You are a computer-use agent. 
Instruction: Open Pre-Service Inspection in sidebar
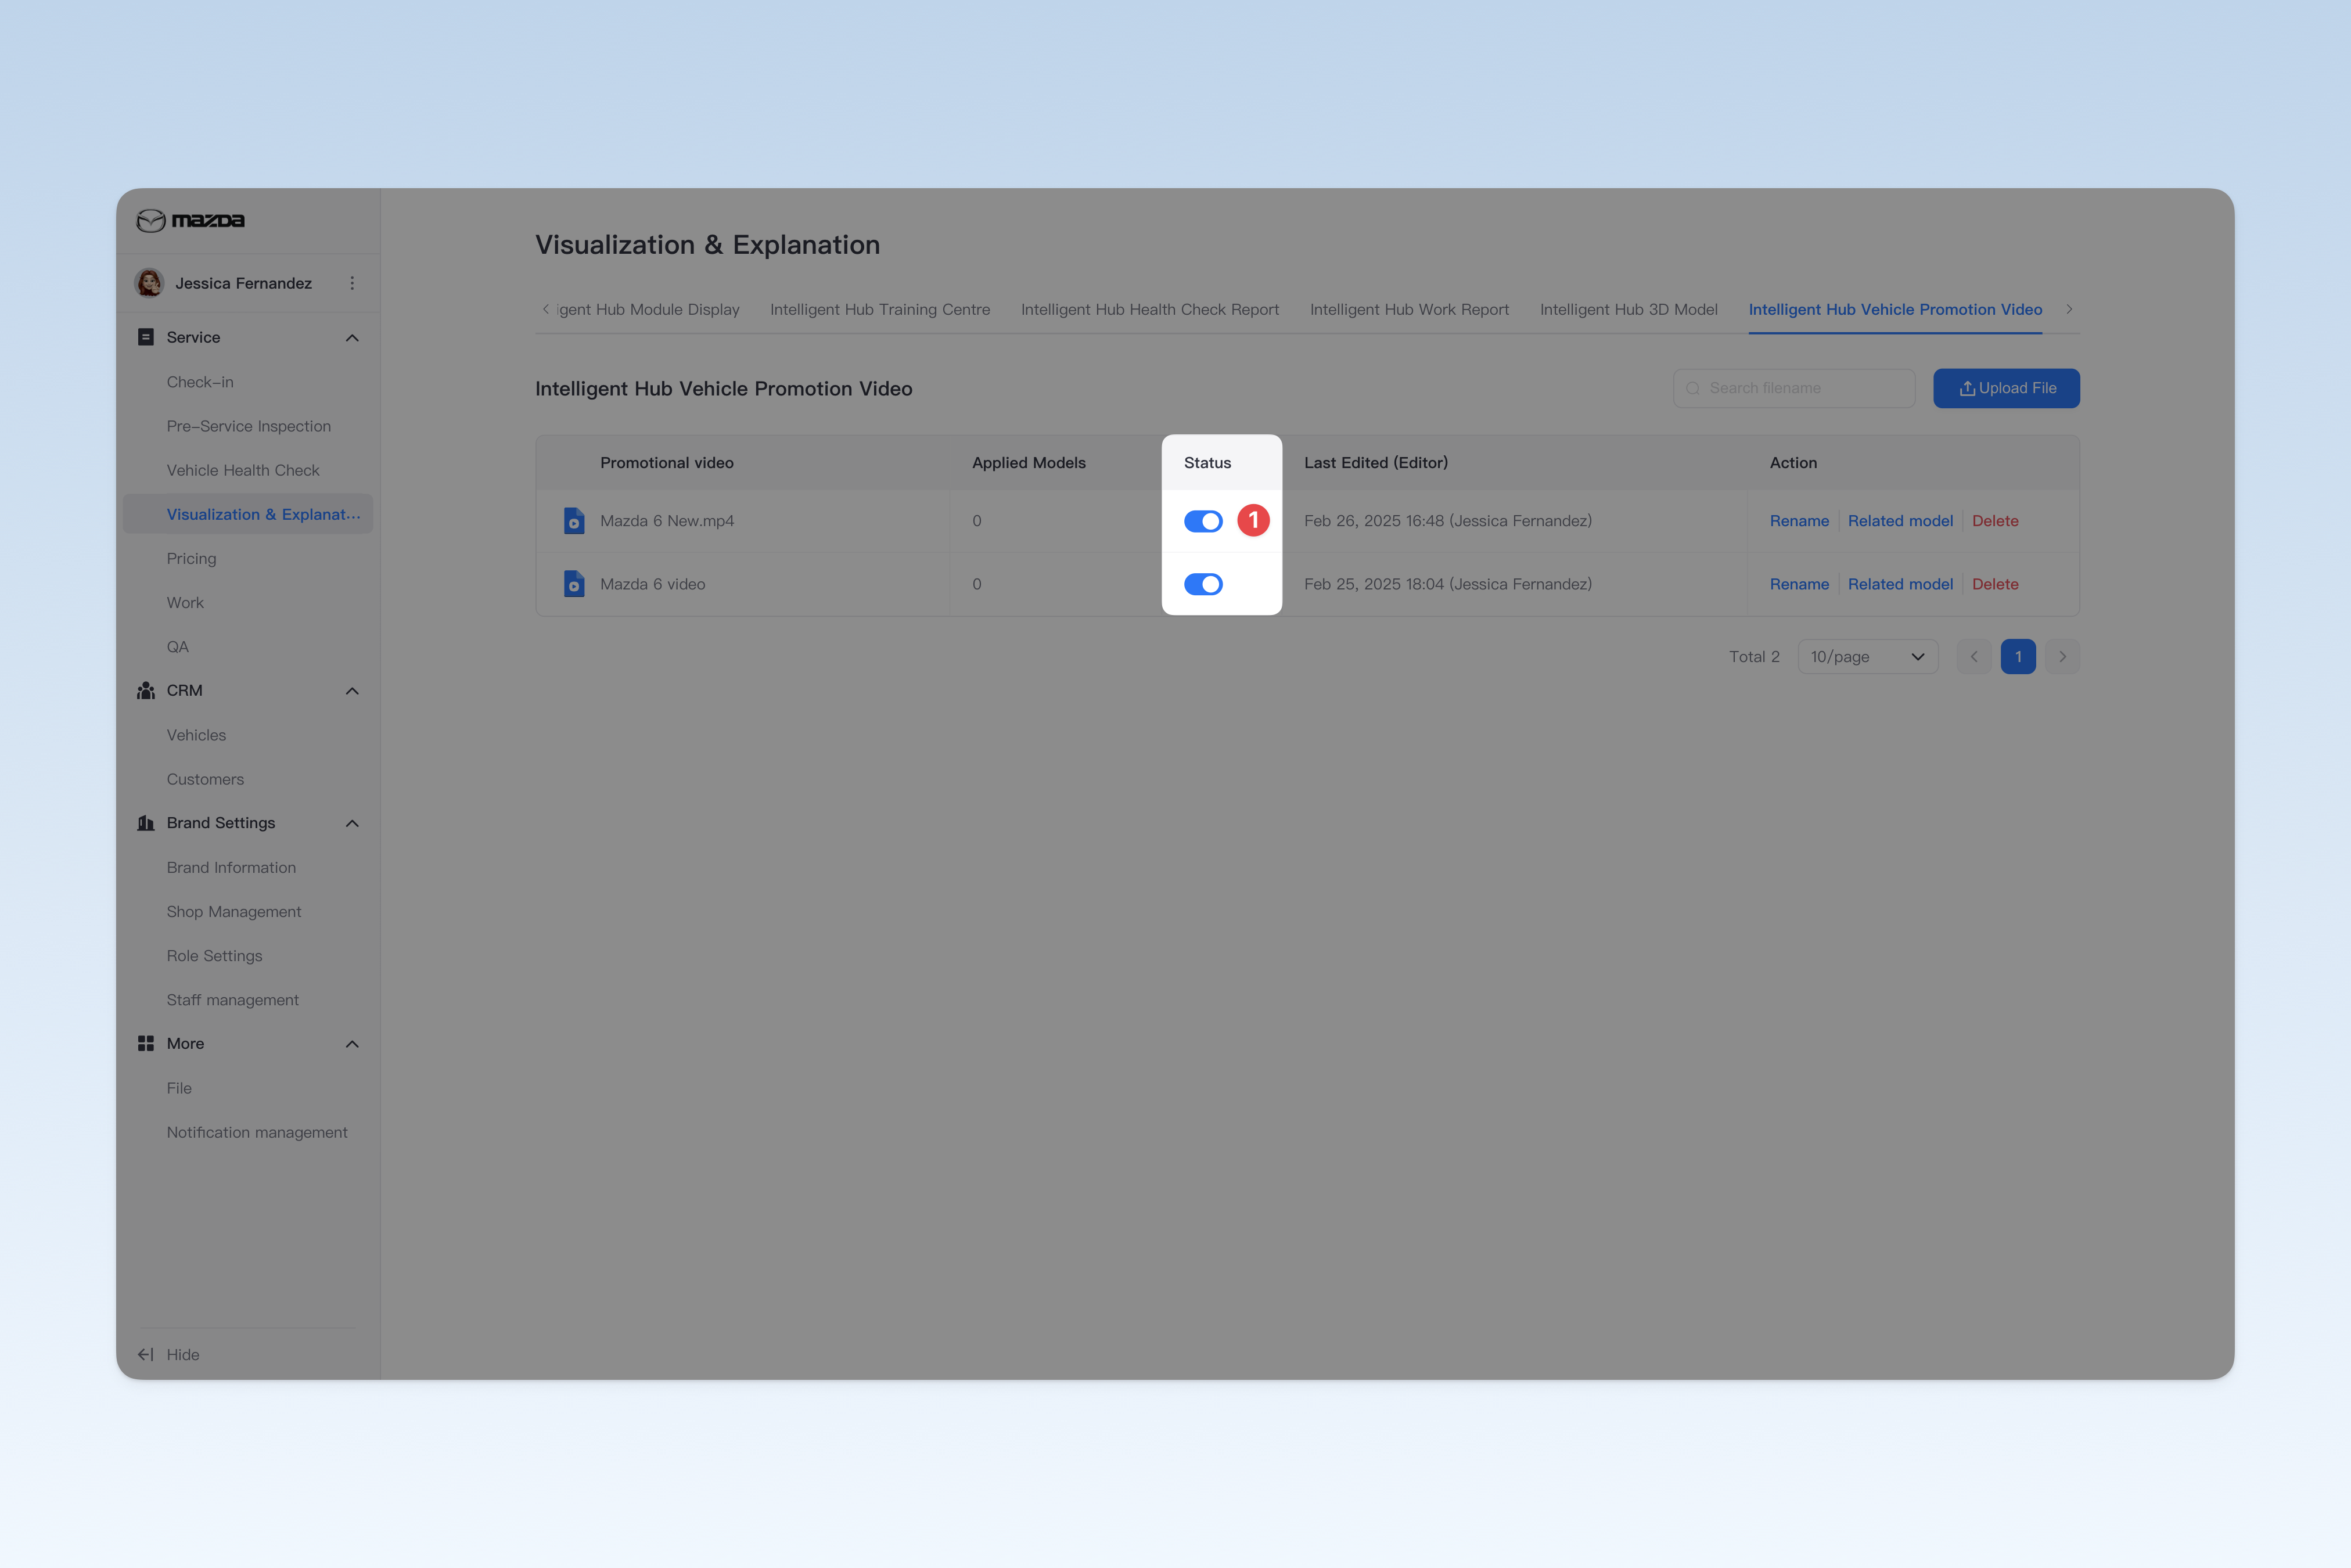click(249, 426)
